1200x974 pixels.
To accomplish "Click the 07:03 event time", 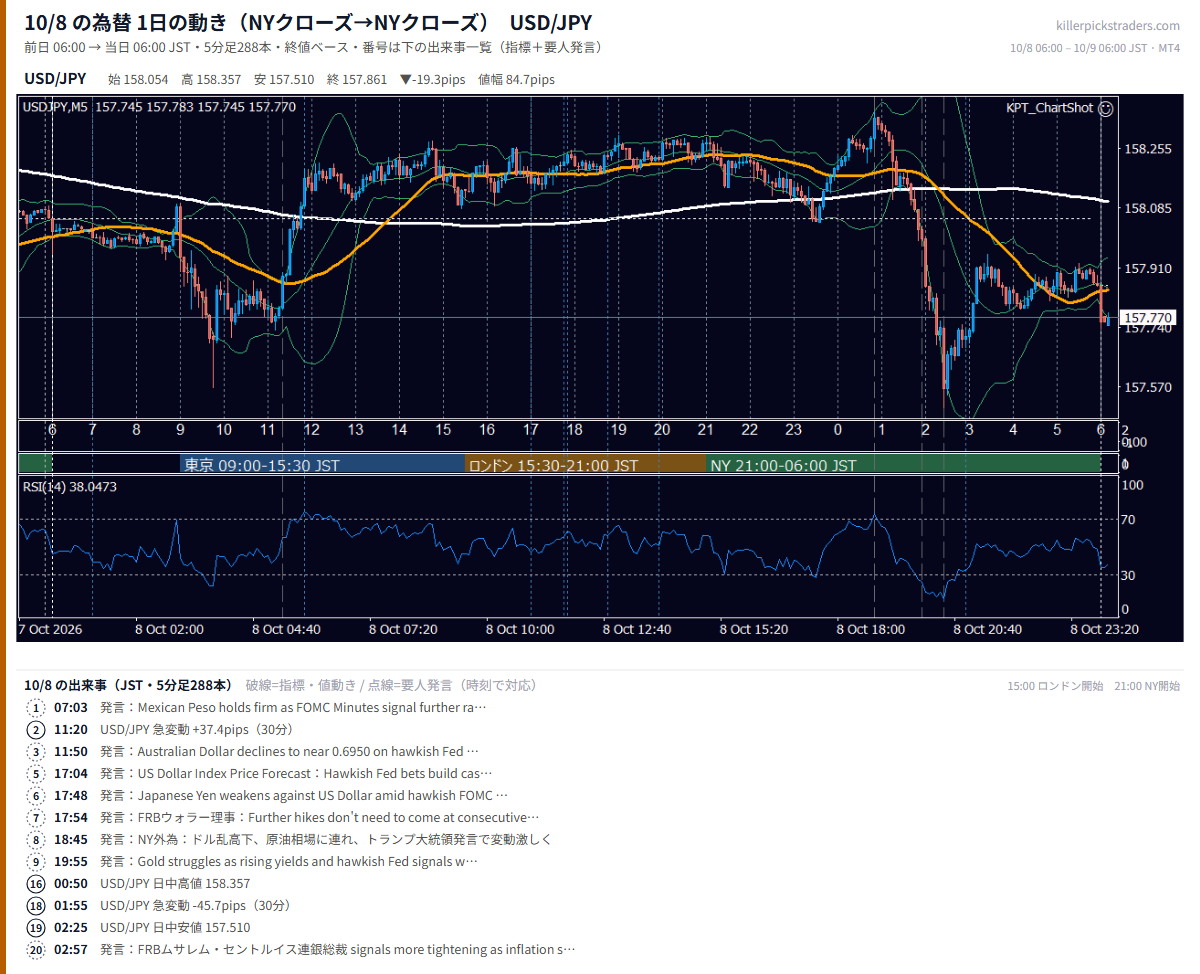I will [70, 707].
